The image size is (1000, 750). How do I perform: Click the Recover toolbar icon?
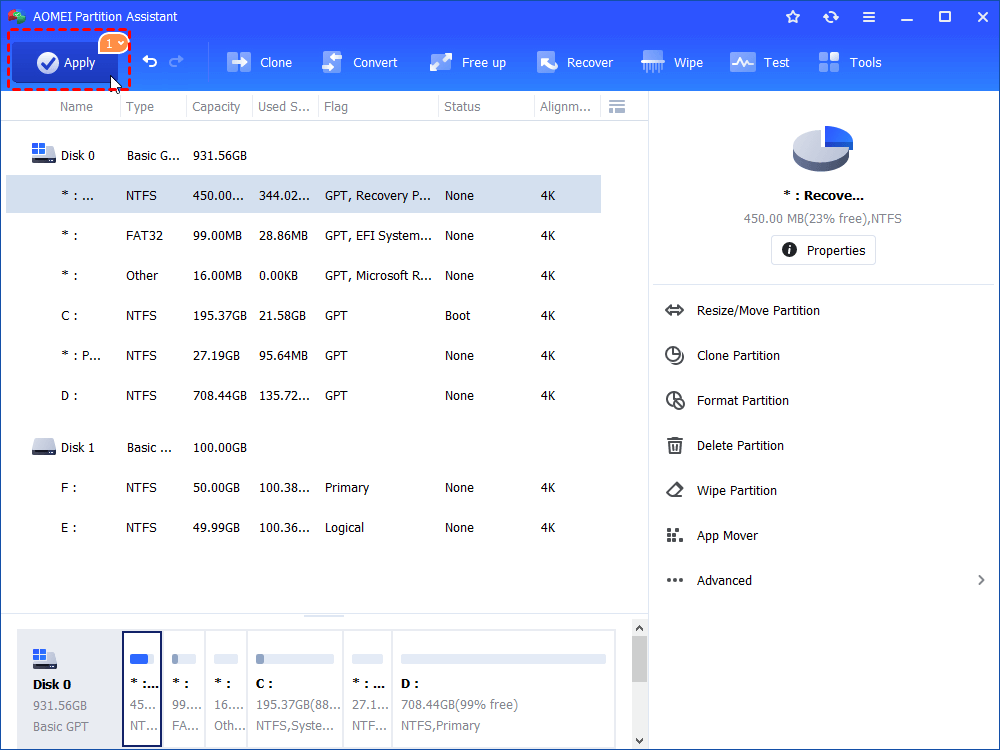click(x=547, y=62)
